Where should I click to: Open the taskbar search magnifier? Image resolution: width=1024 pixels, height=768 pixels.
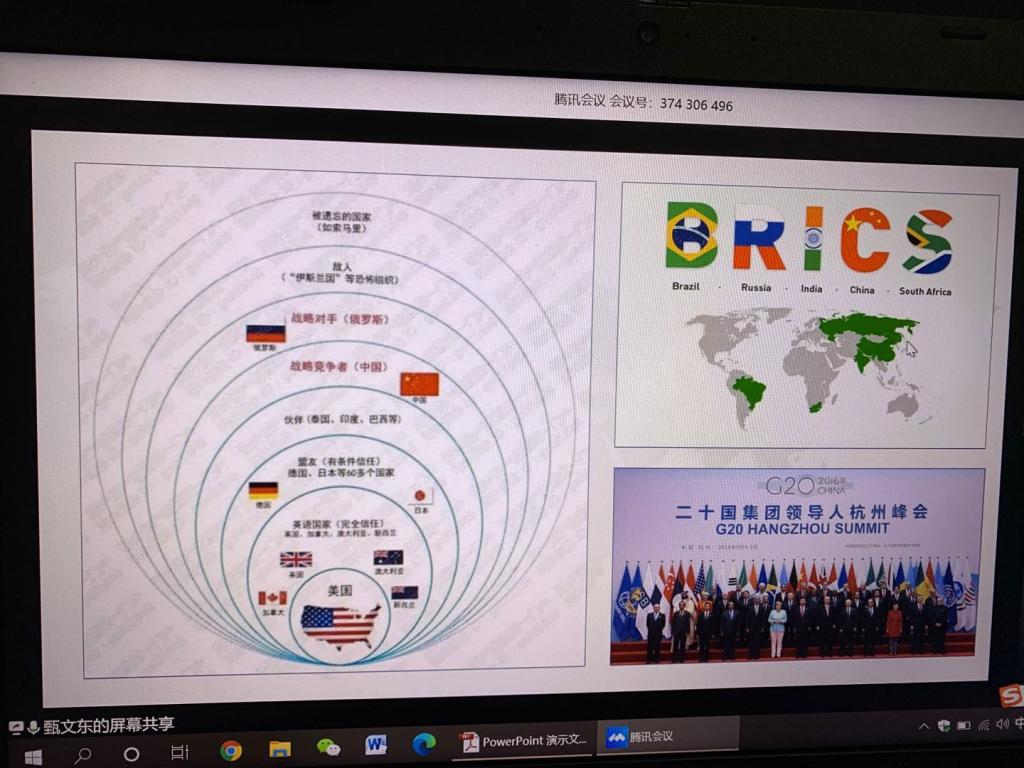[83, 755]
